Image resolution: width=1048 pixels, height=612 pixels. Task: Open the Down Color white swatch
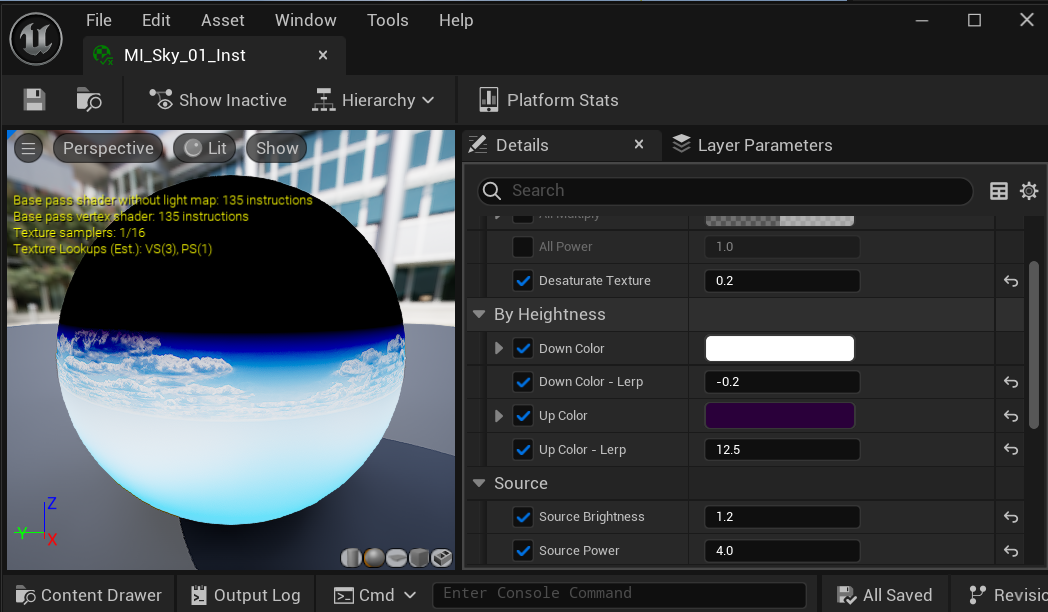click(x=779, y=348)
